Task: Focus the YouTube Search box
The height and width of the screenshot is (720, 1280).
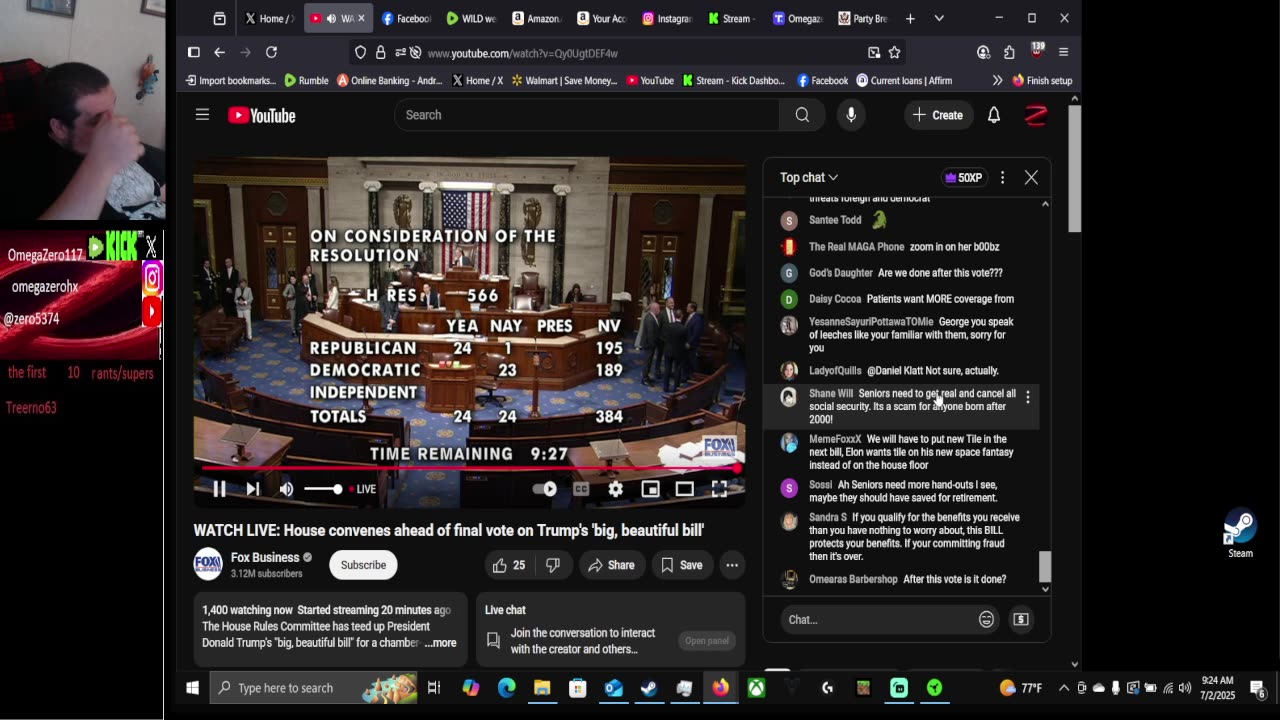Action: point(586,115)
